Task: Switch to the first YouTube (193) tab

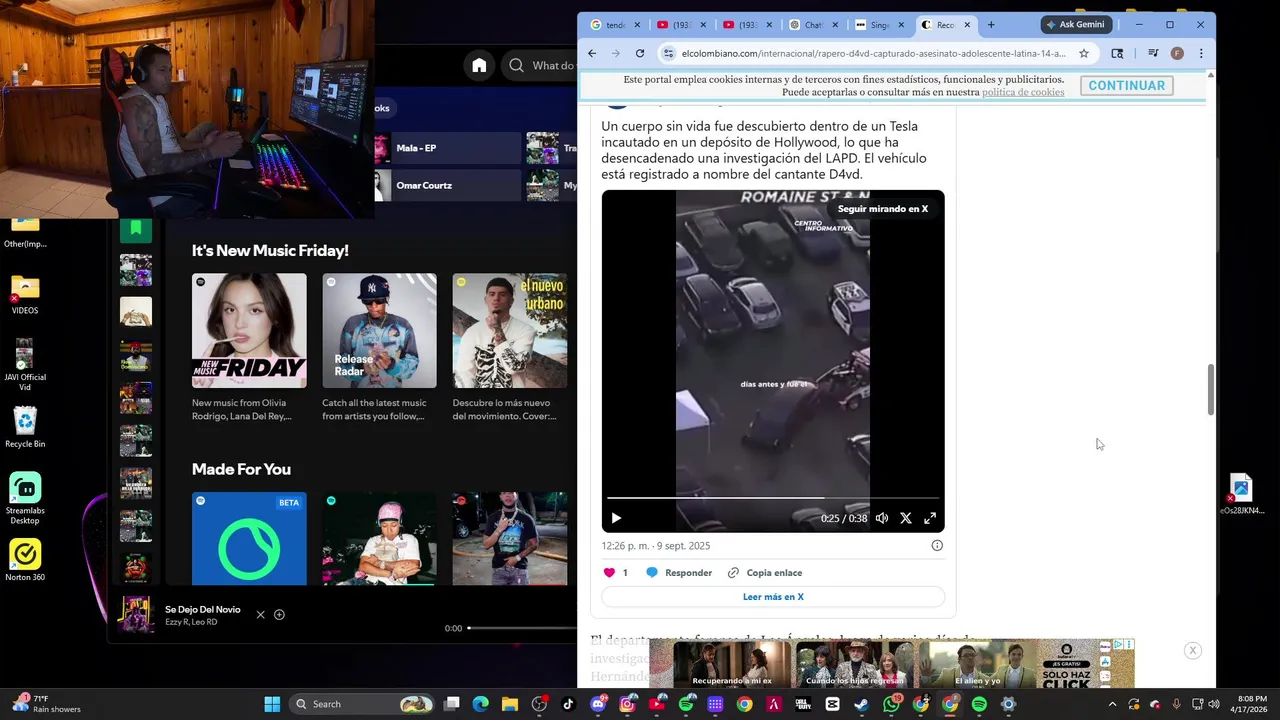Action: 681,25
